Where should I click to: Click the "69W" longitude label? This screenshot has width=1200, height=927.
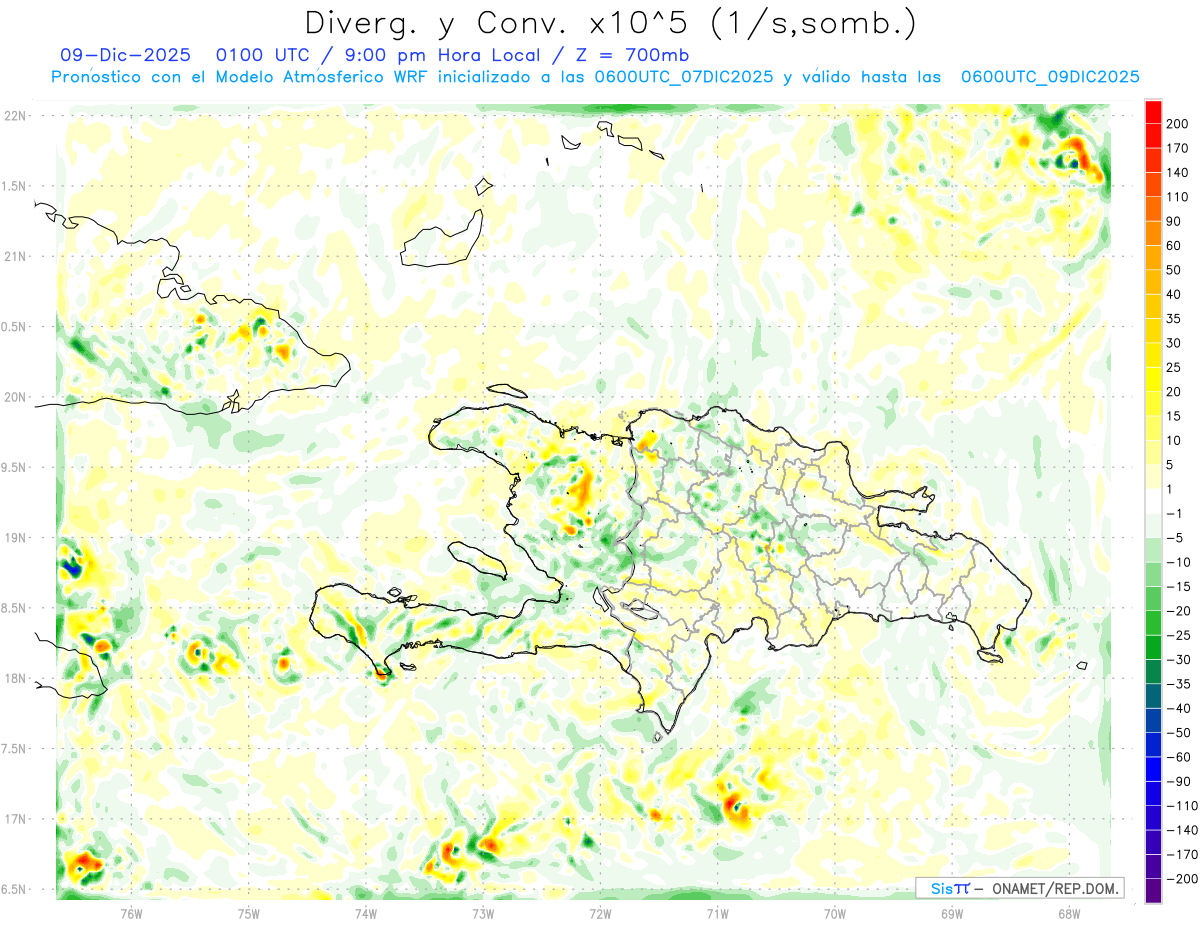pos(952,913)
